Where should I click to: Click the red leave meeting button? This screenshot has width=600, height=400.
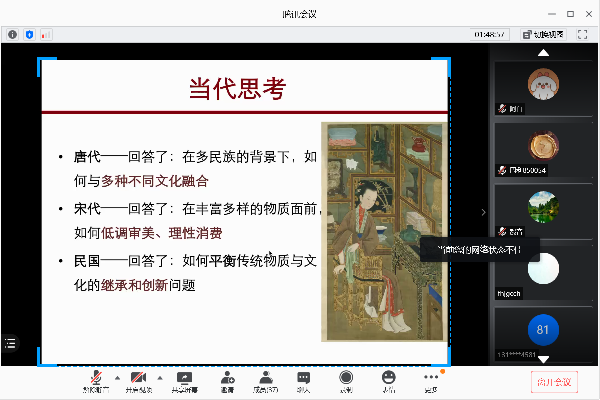(553, 382)
